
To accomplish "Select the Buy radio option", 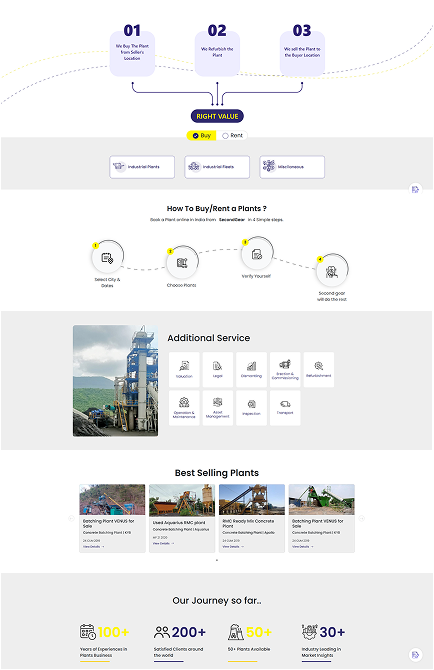I will click(x=202, y=135).
